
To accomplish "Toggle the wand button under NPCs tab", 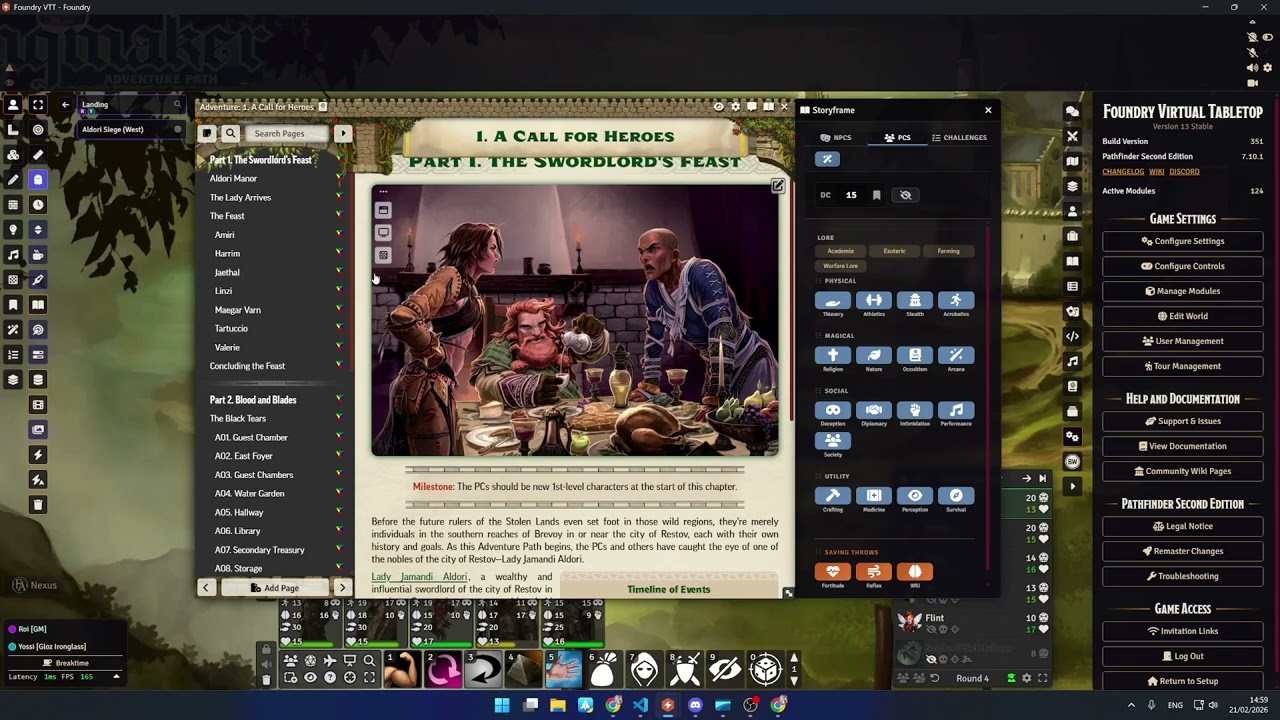I will pos(827,159).
